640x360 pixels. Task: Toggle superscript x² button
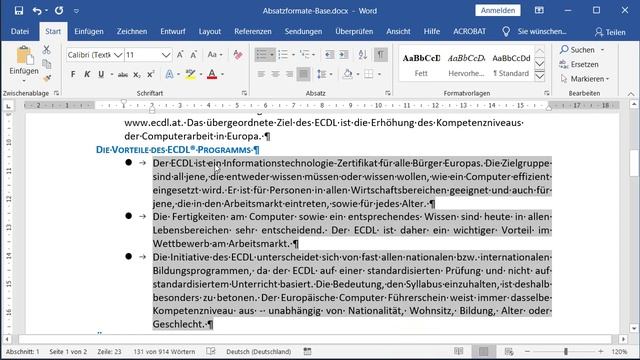(151, 74)
